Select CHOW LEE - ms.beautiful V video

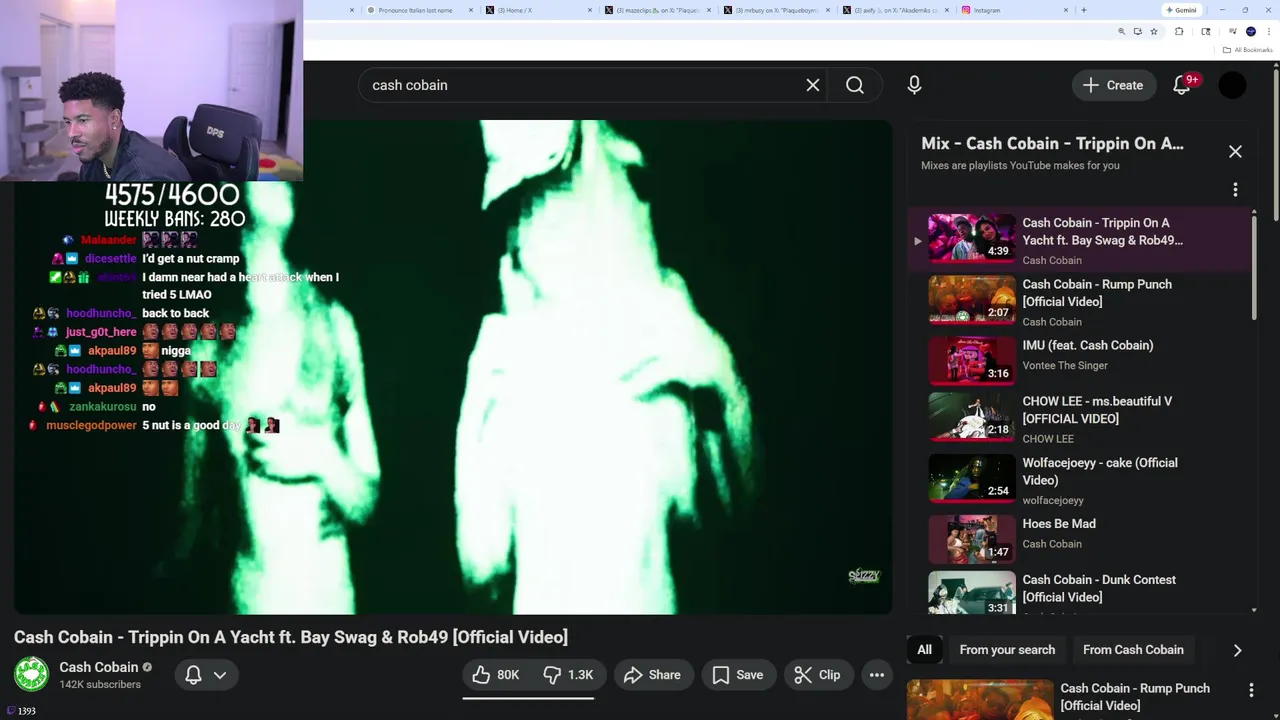1080,419
